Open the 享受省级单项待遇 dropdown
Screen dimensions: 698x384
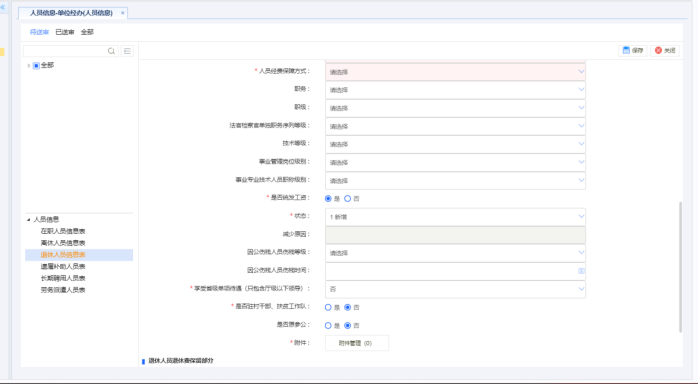click(455, 289)
